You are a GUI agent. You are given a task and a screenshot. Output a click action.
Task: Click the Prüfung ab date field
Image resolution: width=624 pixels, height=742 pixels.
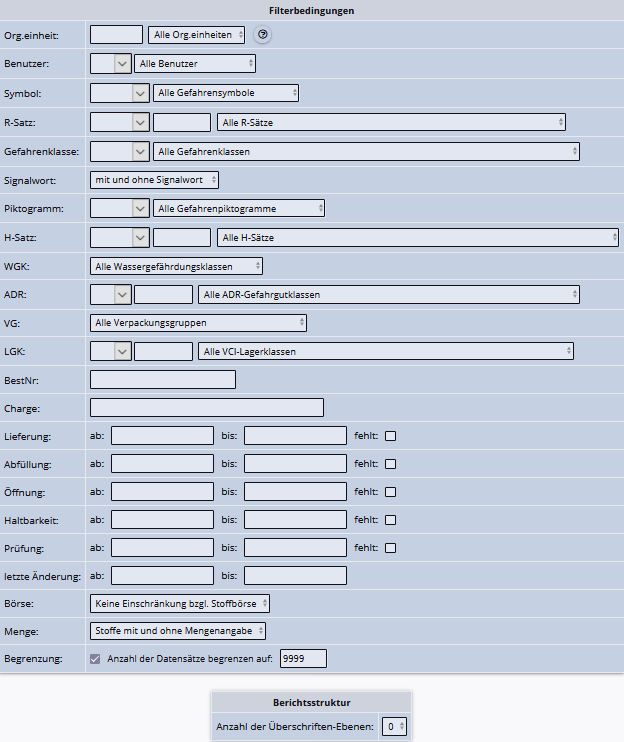pos(162,548)
